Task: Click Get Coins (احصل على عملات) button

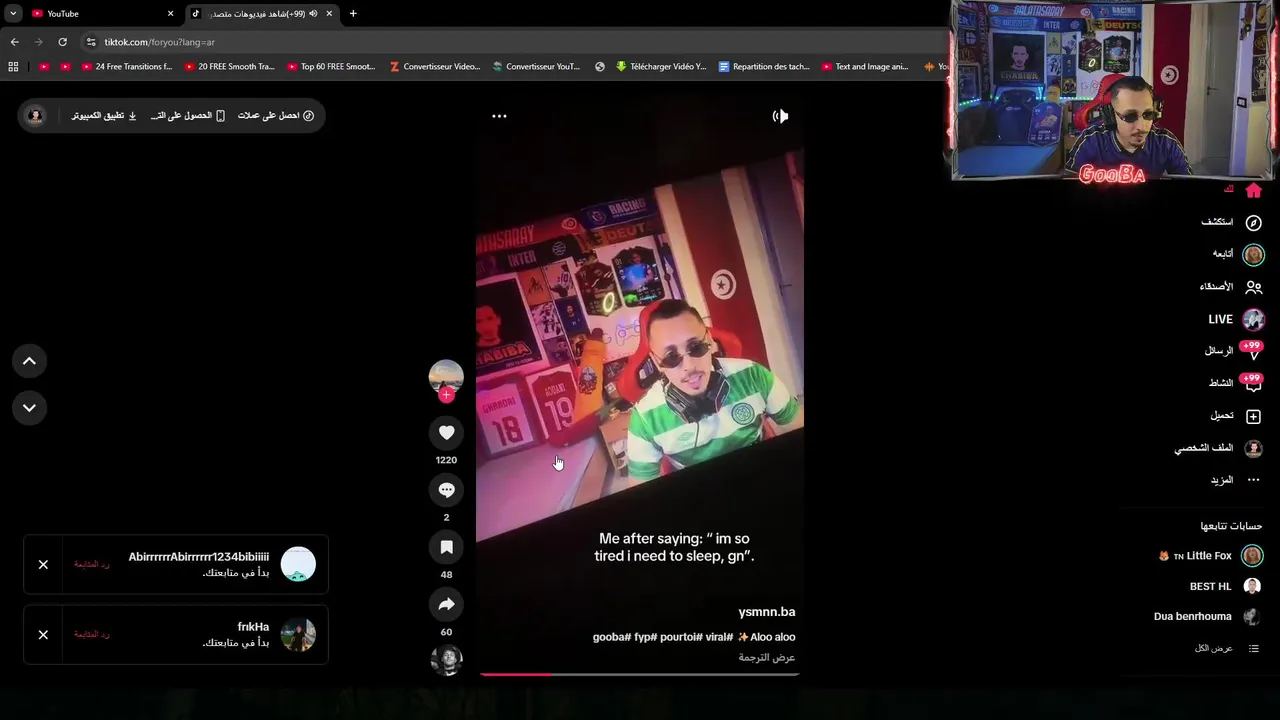Action: coord(276,116)
